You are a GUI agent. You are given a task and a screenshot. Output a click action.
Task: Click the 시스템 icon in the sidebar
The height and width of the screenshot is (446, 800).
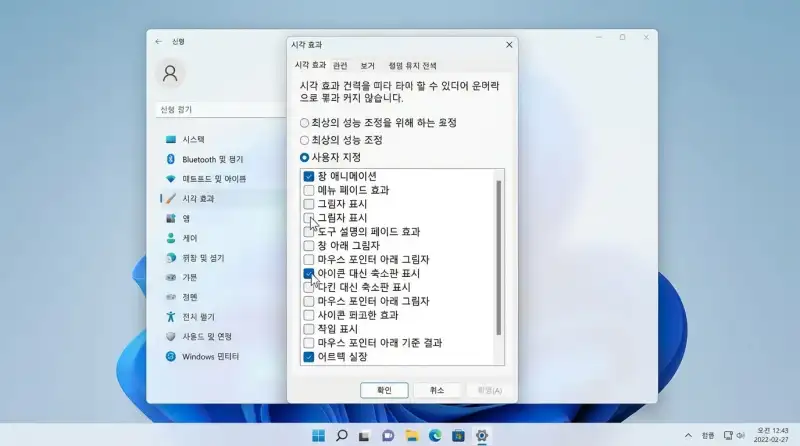coord(171,139)
